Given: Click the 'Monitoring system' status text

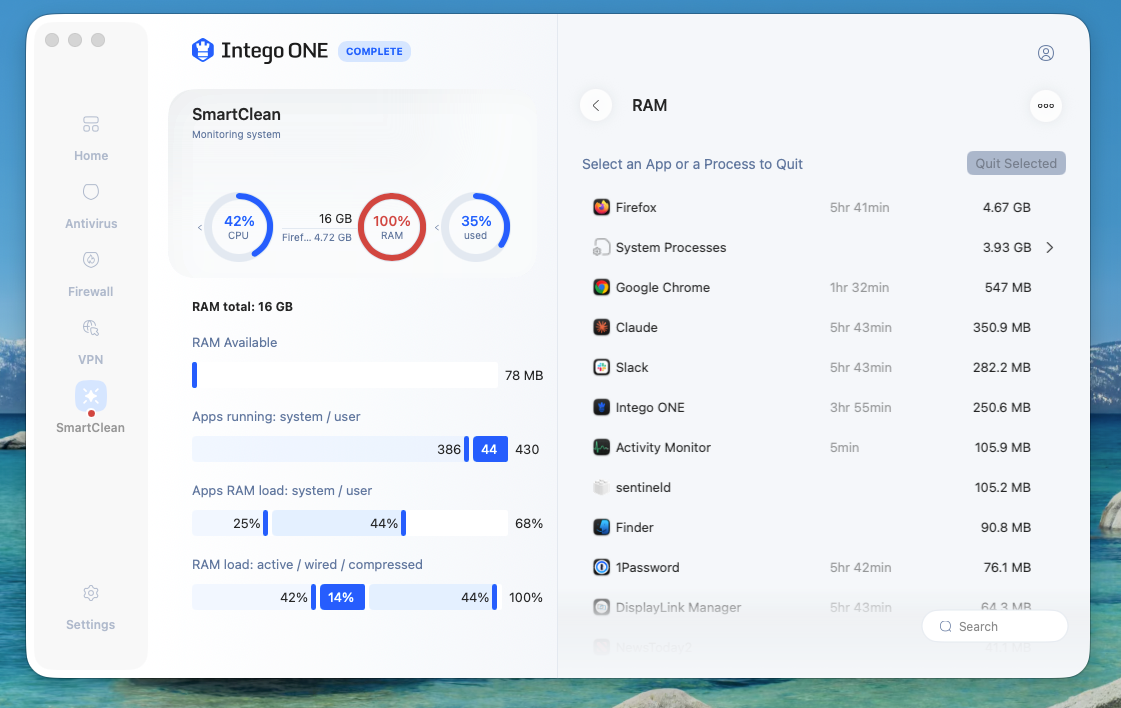Looking at the screenshot, I should (236, 134).
